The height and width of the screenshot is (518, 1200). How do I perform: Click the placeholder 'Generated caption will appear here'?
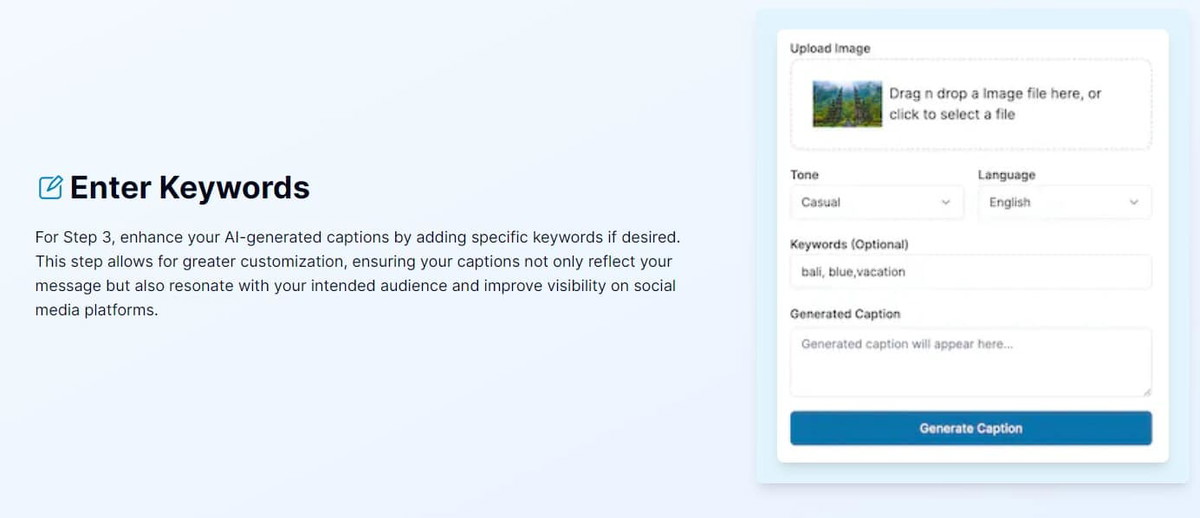(907, 343)
